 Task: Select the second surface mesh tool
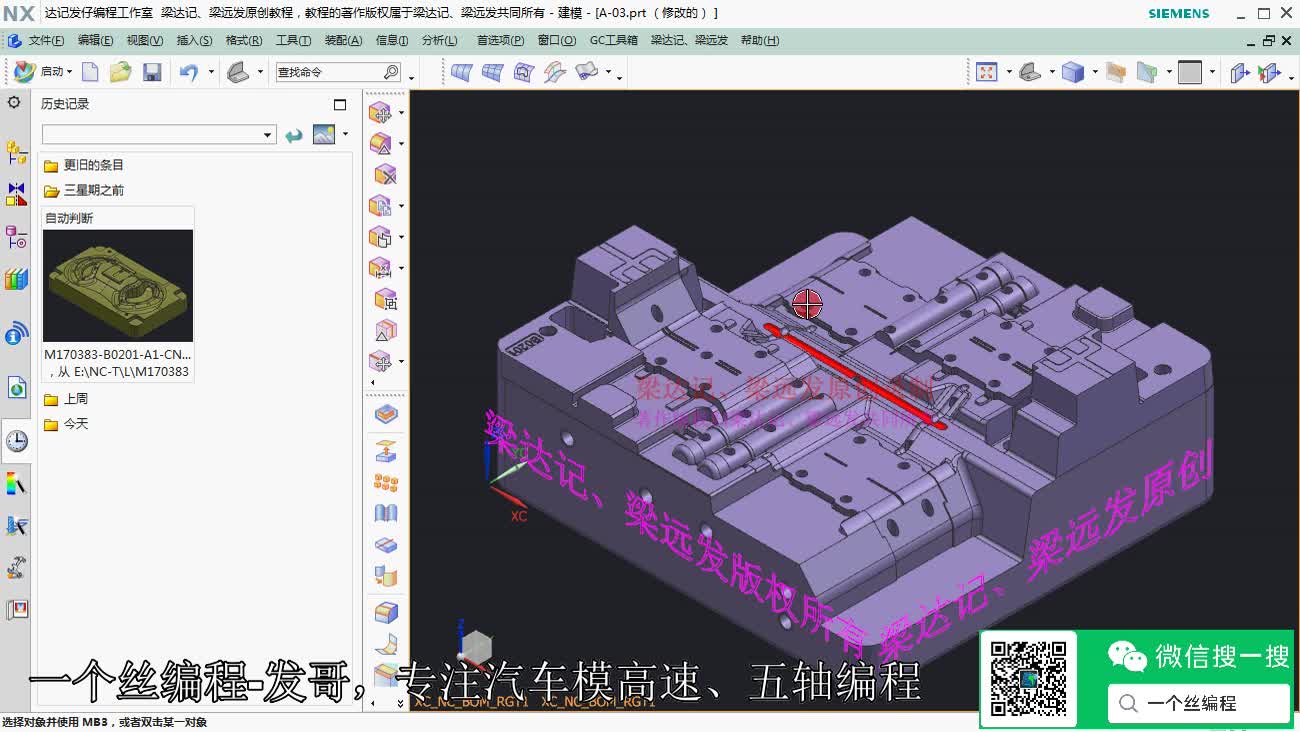(492, 72)
